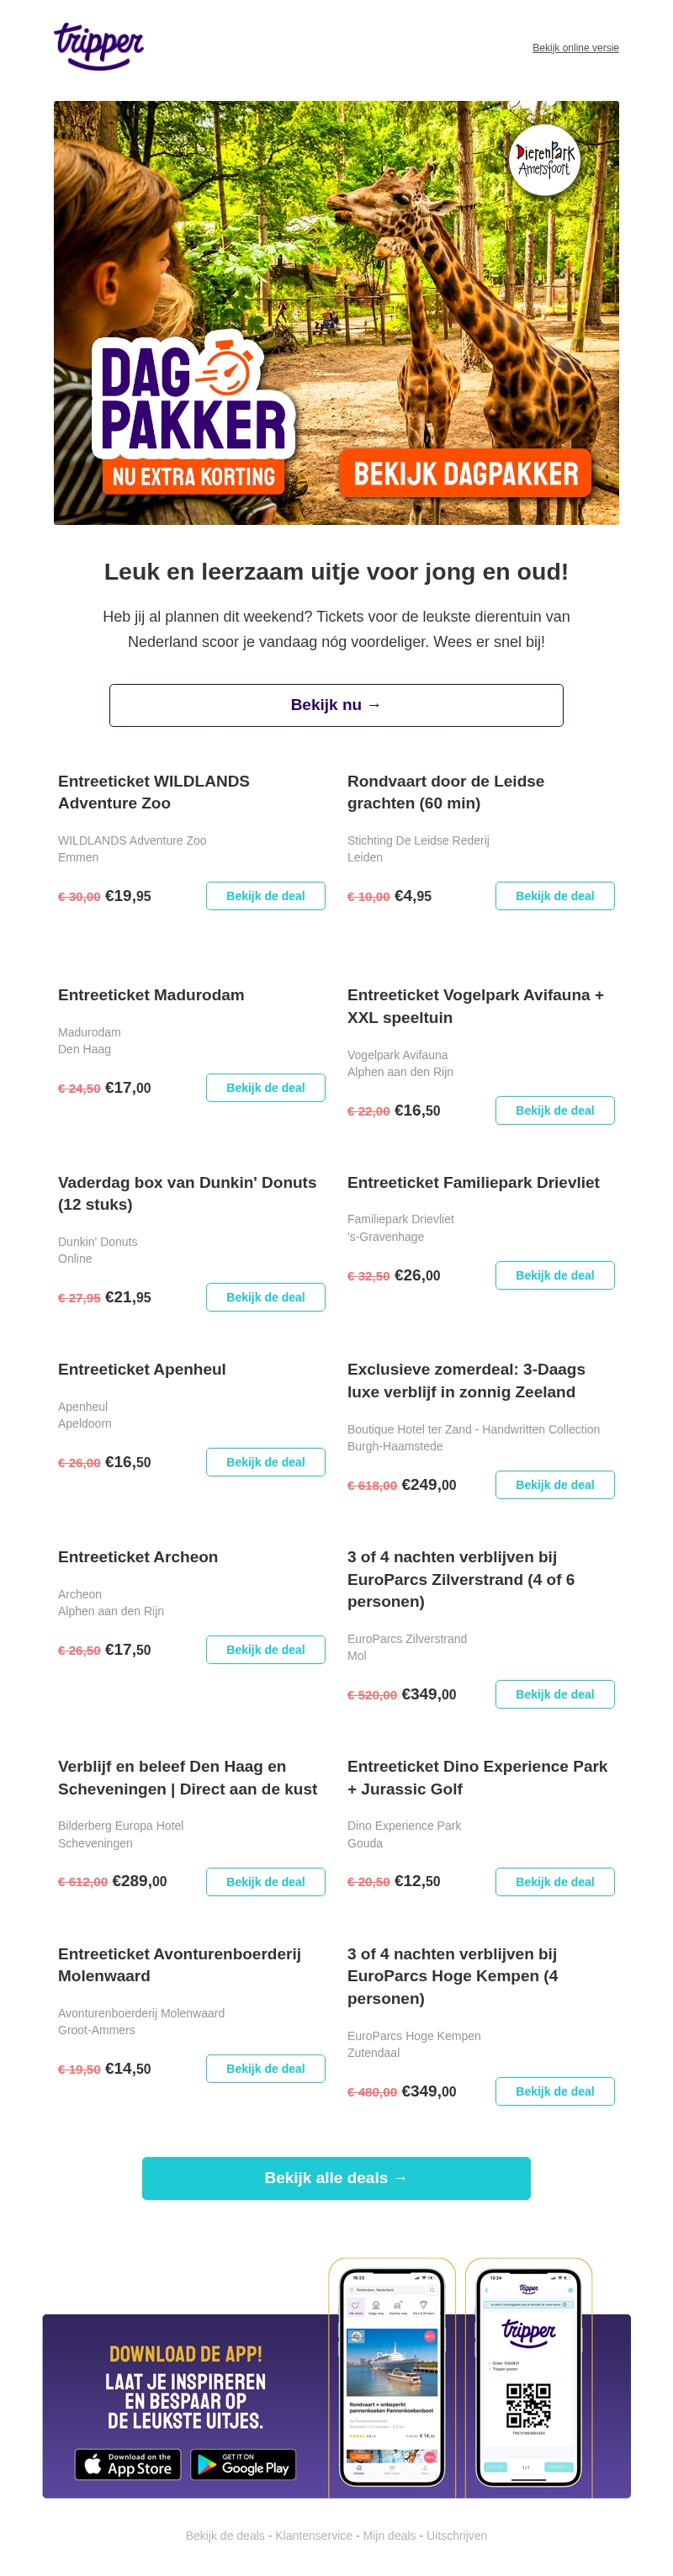Tap the Google Play download badge
This screenshot has width=673, height=2576.
pos(243,2465)
